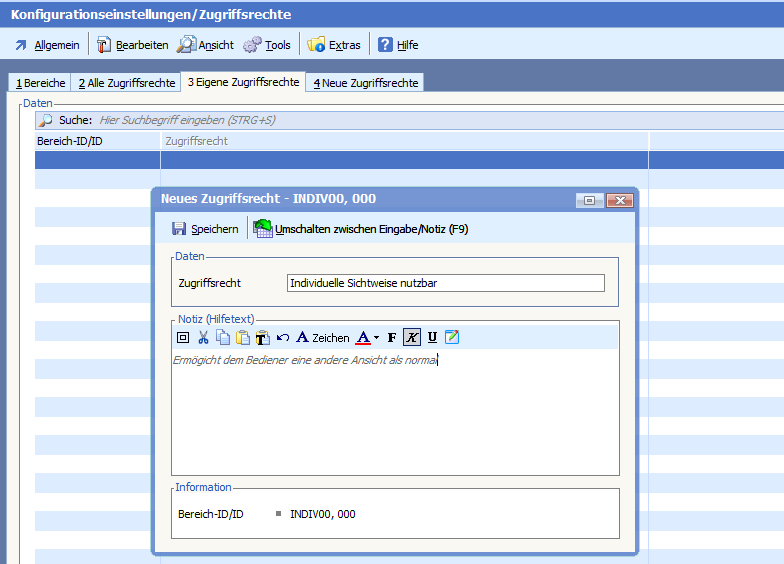Viewport: 784px width, 564px height.
Task: Expand the font color dropdown arrow
Action: pyautogui.click(x=377, y=338)
